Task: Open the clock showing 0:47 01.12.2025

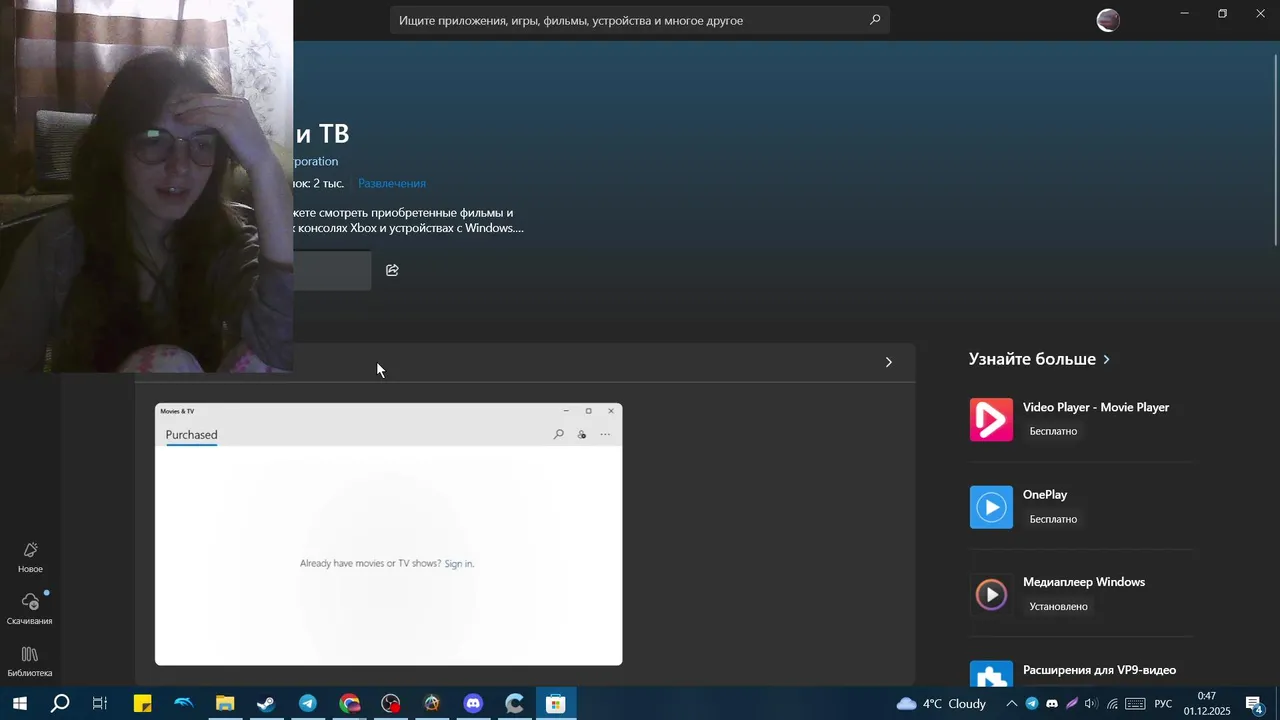Action: pyautogui.click(x=1207, y=704)
